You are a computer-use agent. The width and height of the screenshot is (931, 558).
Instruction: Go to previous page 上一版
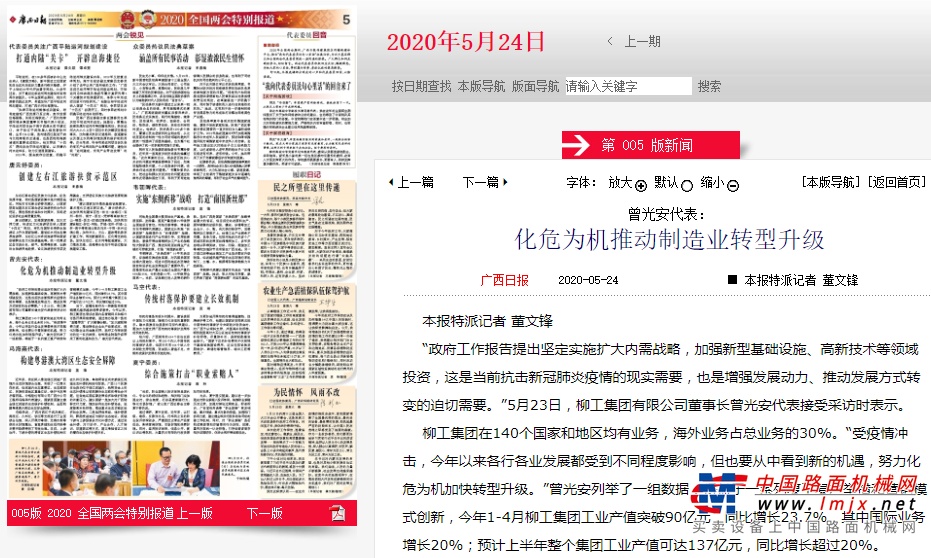click(195, 513)
